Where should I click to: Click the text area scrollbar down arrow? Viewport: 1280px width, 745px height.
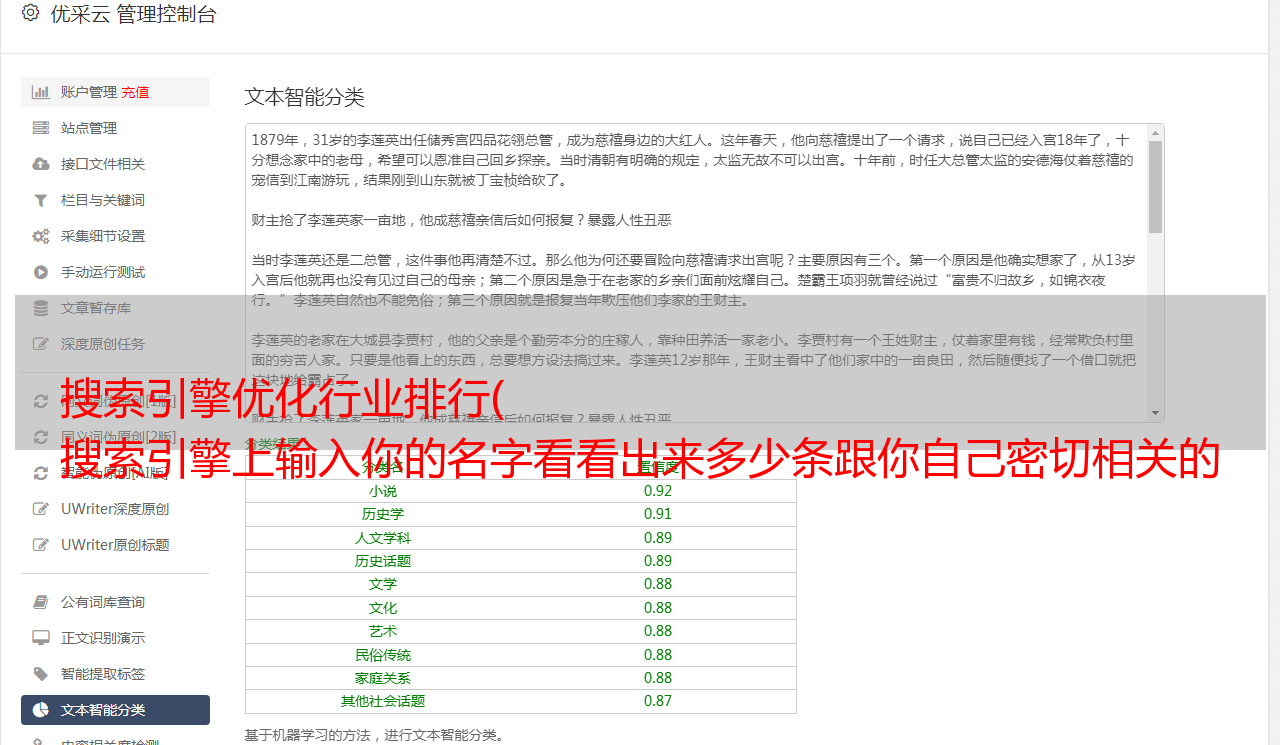coord(1156,413)
